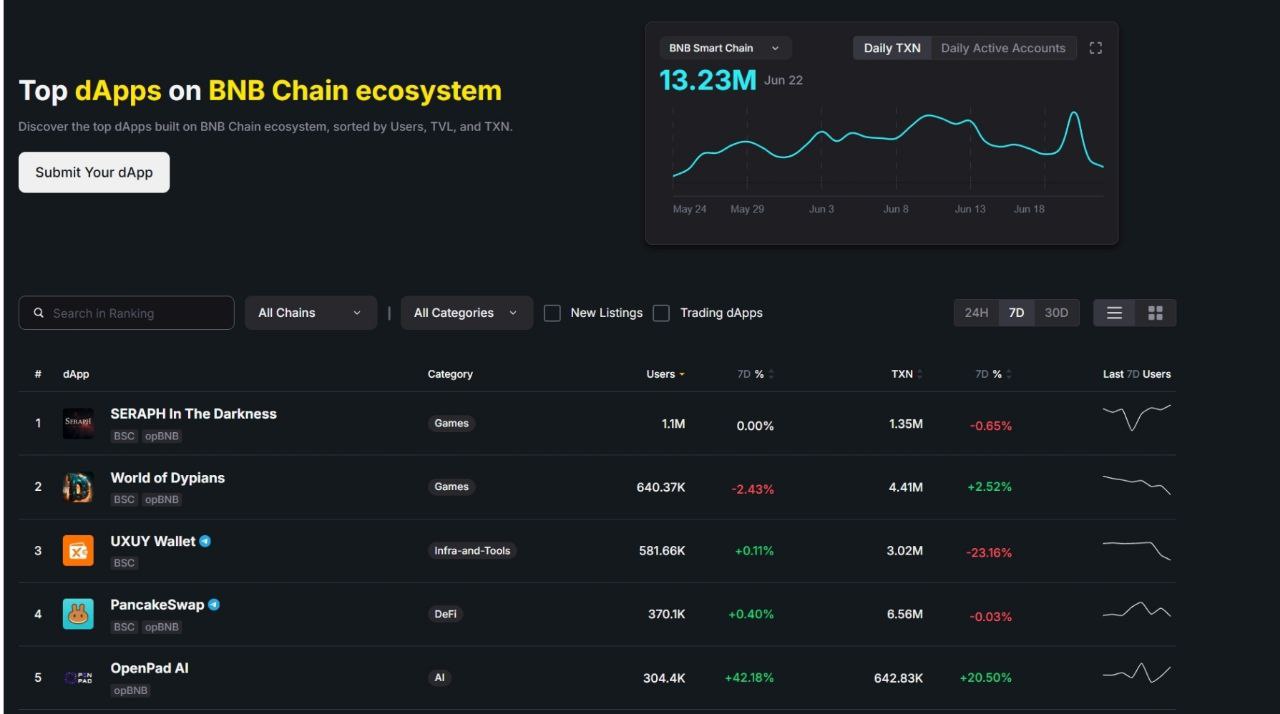This screenshot has width=1280, height=714.
Task: Click the World of Dypians logo
Action: (x=78, y=487)
